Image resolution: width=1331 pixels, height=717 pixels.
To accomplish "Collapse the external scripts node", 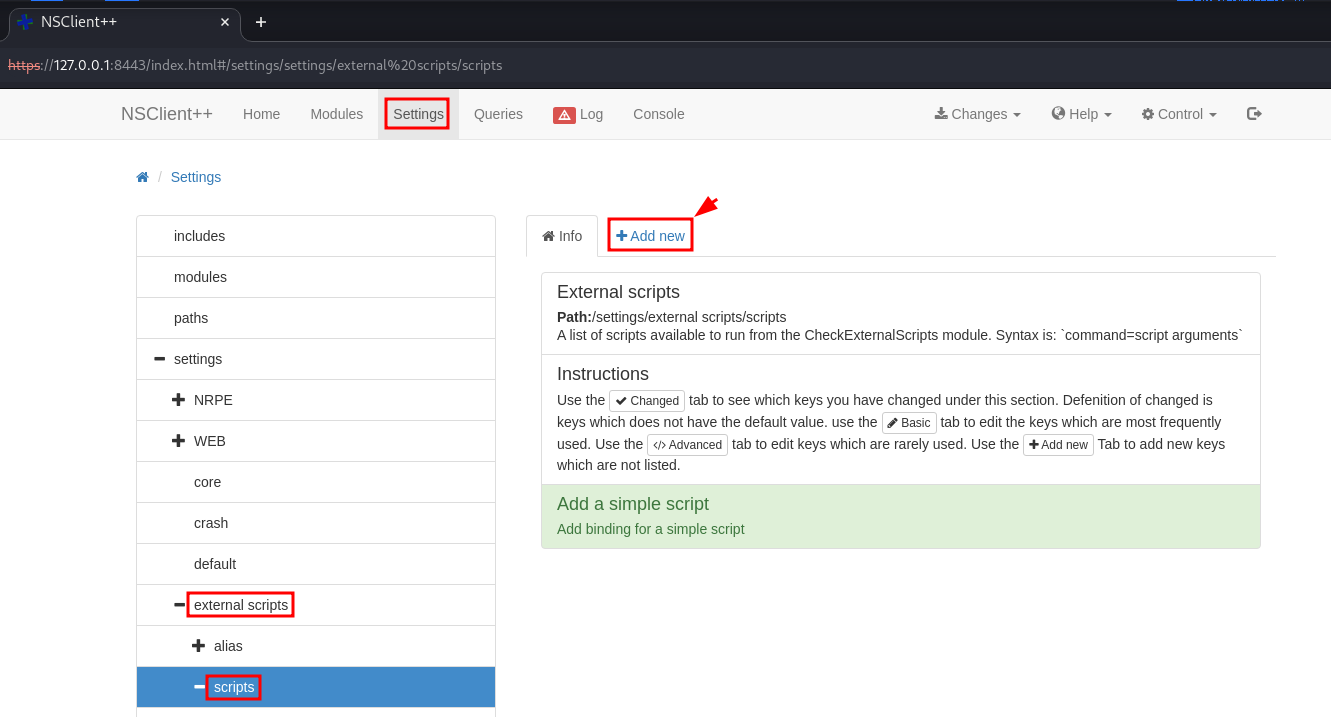I will 180,605.
